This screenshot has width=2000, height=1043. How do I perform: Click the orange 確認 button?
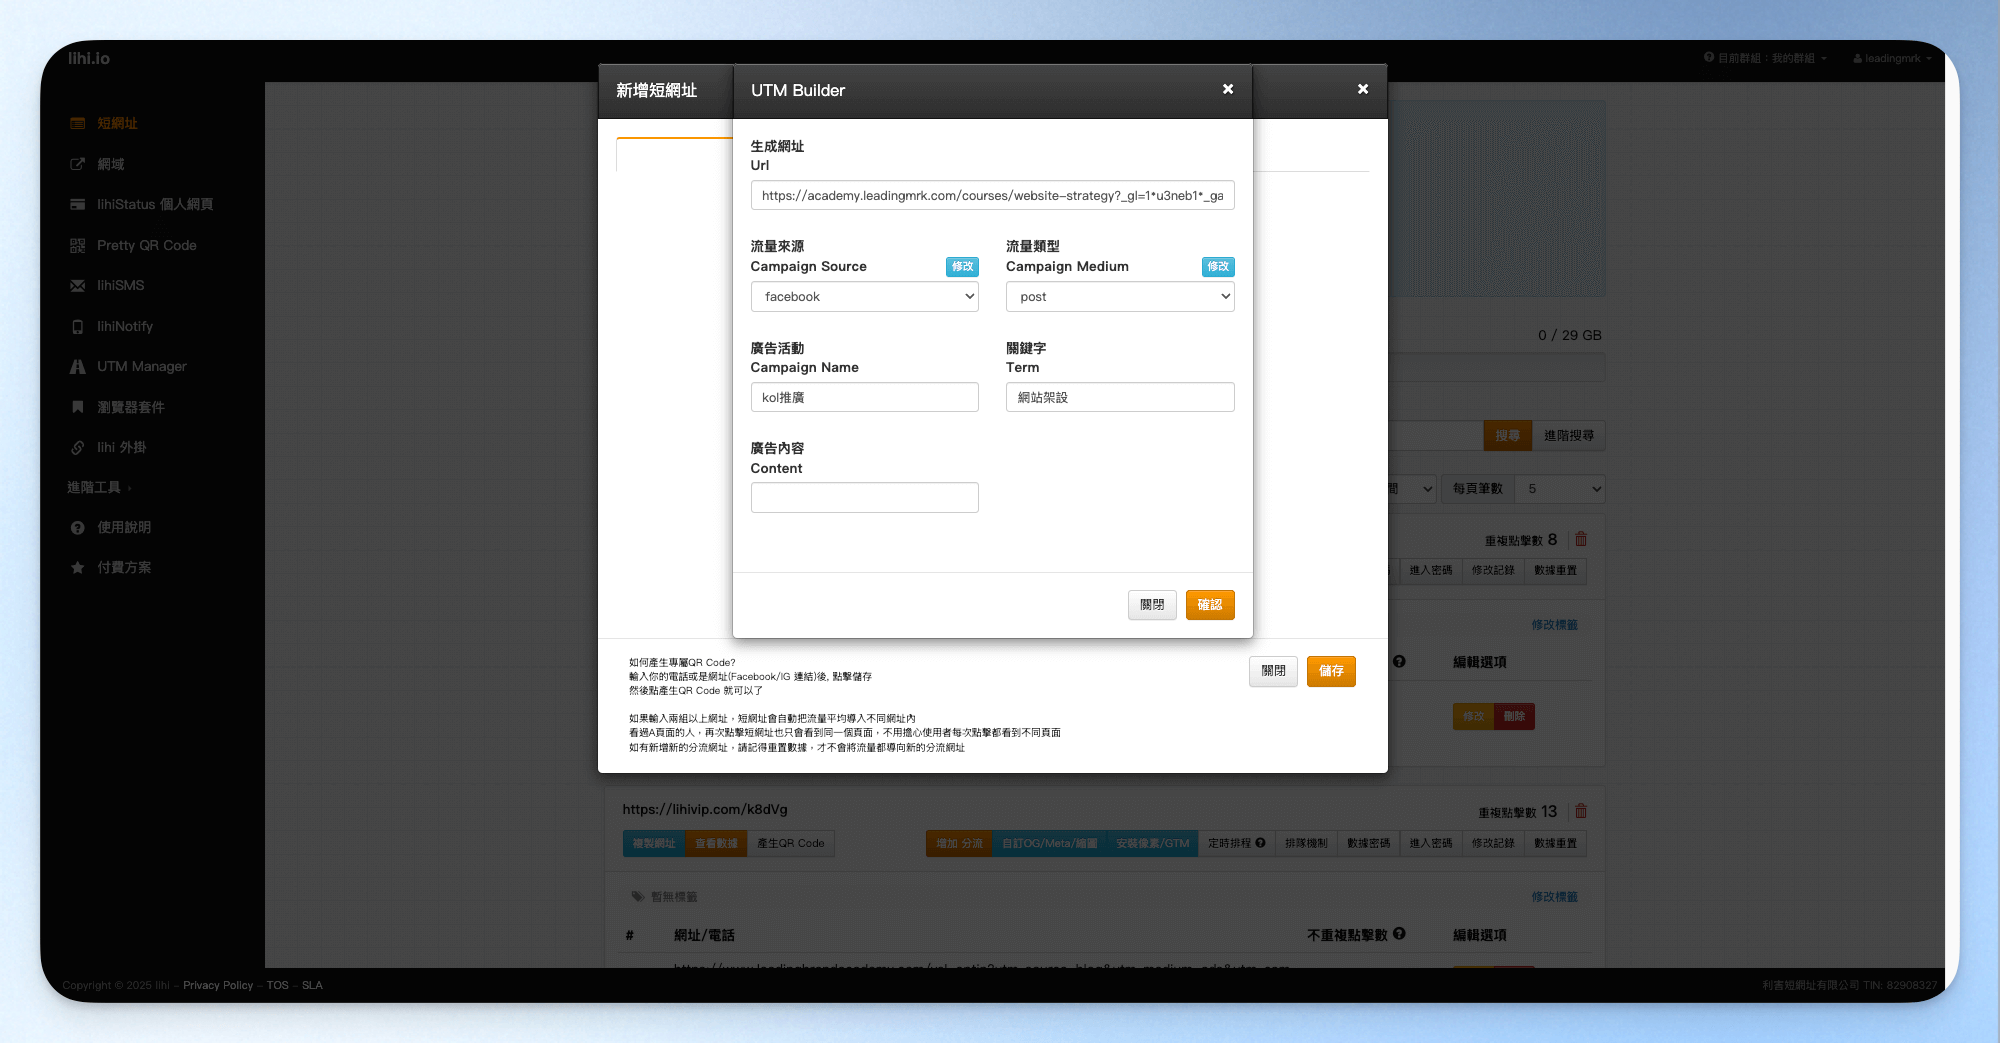pyautogui.click(x=1210, y=605)
